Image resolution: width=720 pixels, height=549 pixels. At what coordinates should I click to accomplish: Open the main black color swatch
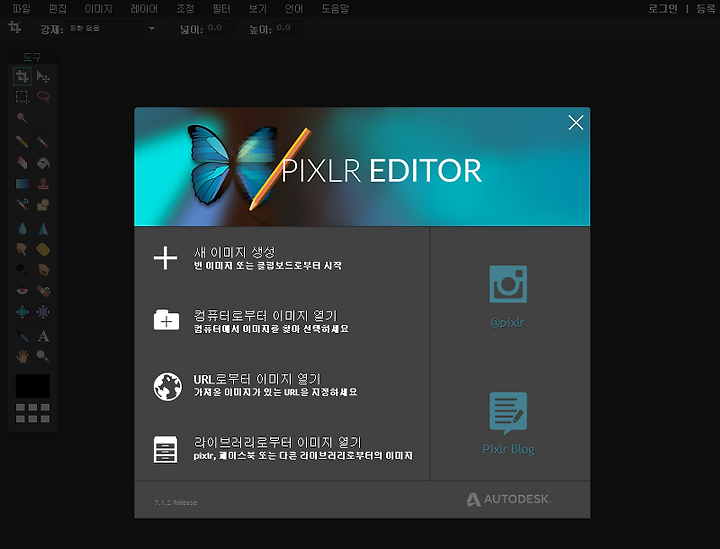pyautogui.click(x=33, y=386)
